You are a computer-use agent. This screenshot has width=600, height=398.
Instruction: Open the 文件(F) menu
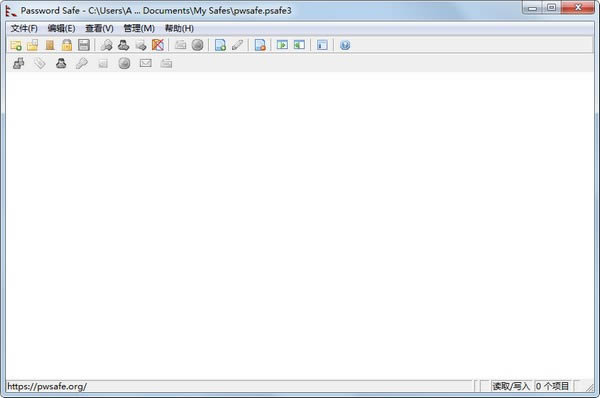[24, 28]
